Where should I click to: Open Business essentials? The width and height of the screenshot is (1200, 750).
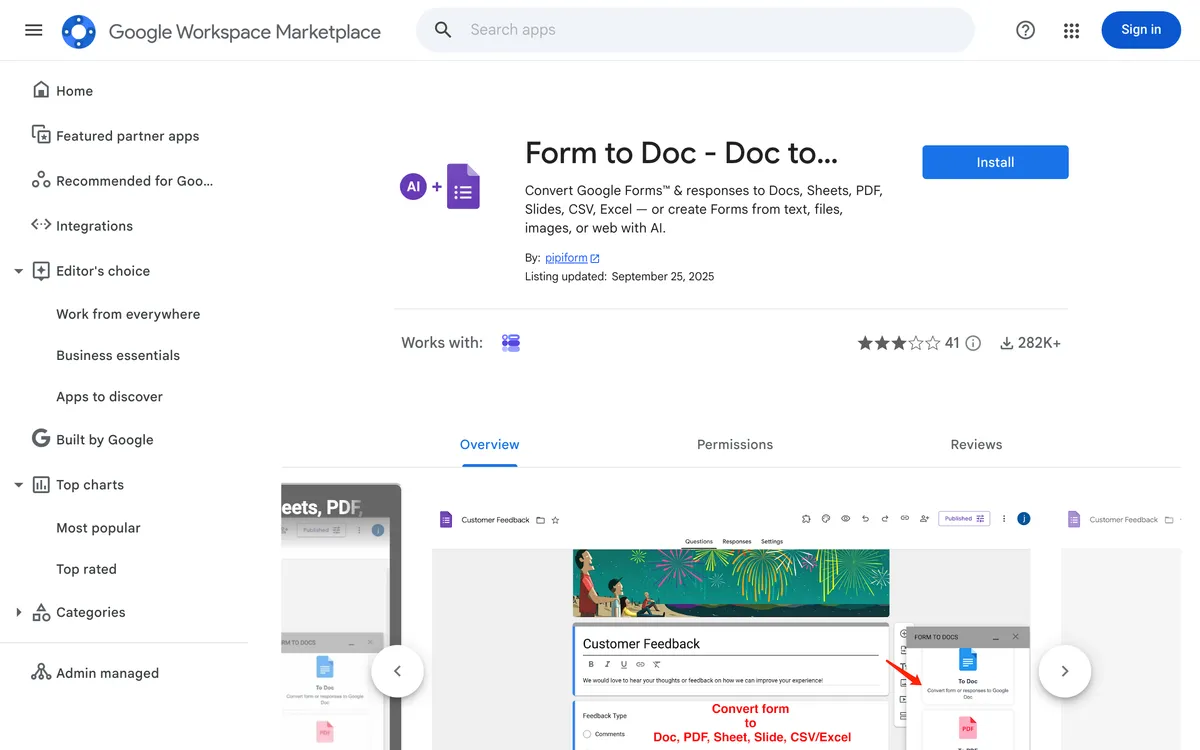click(x=118, y=355)
